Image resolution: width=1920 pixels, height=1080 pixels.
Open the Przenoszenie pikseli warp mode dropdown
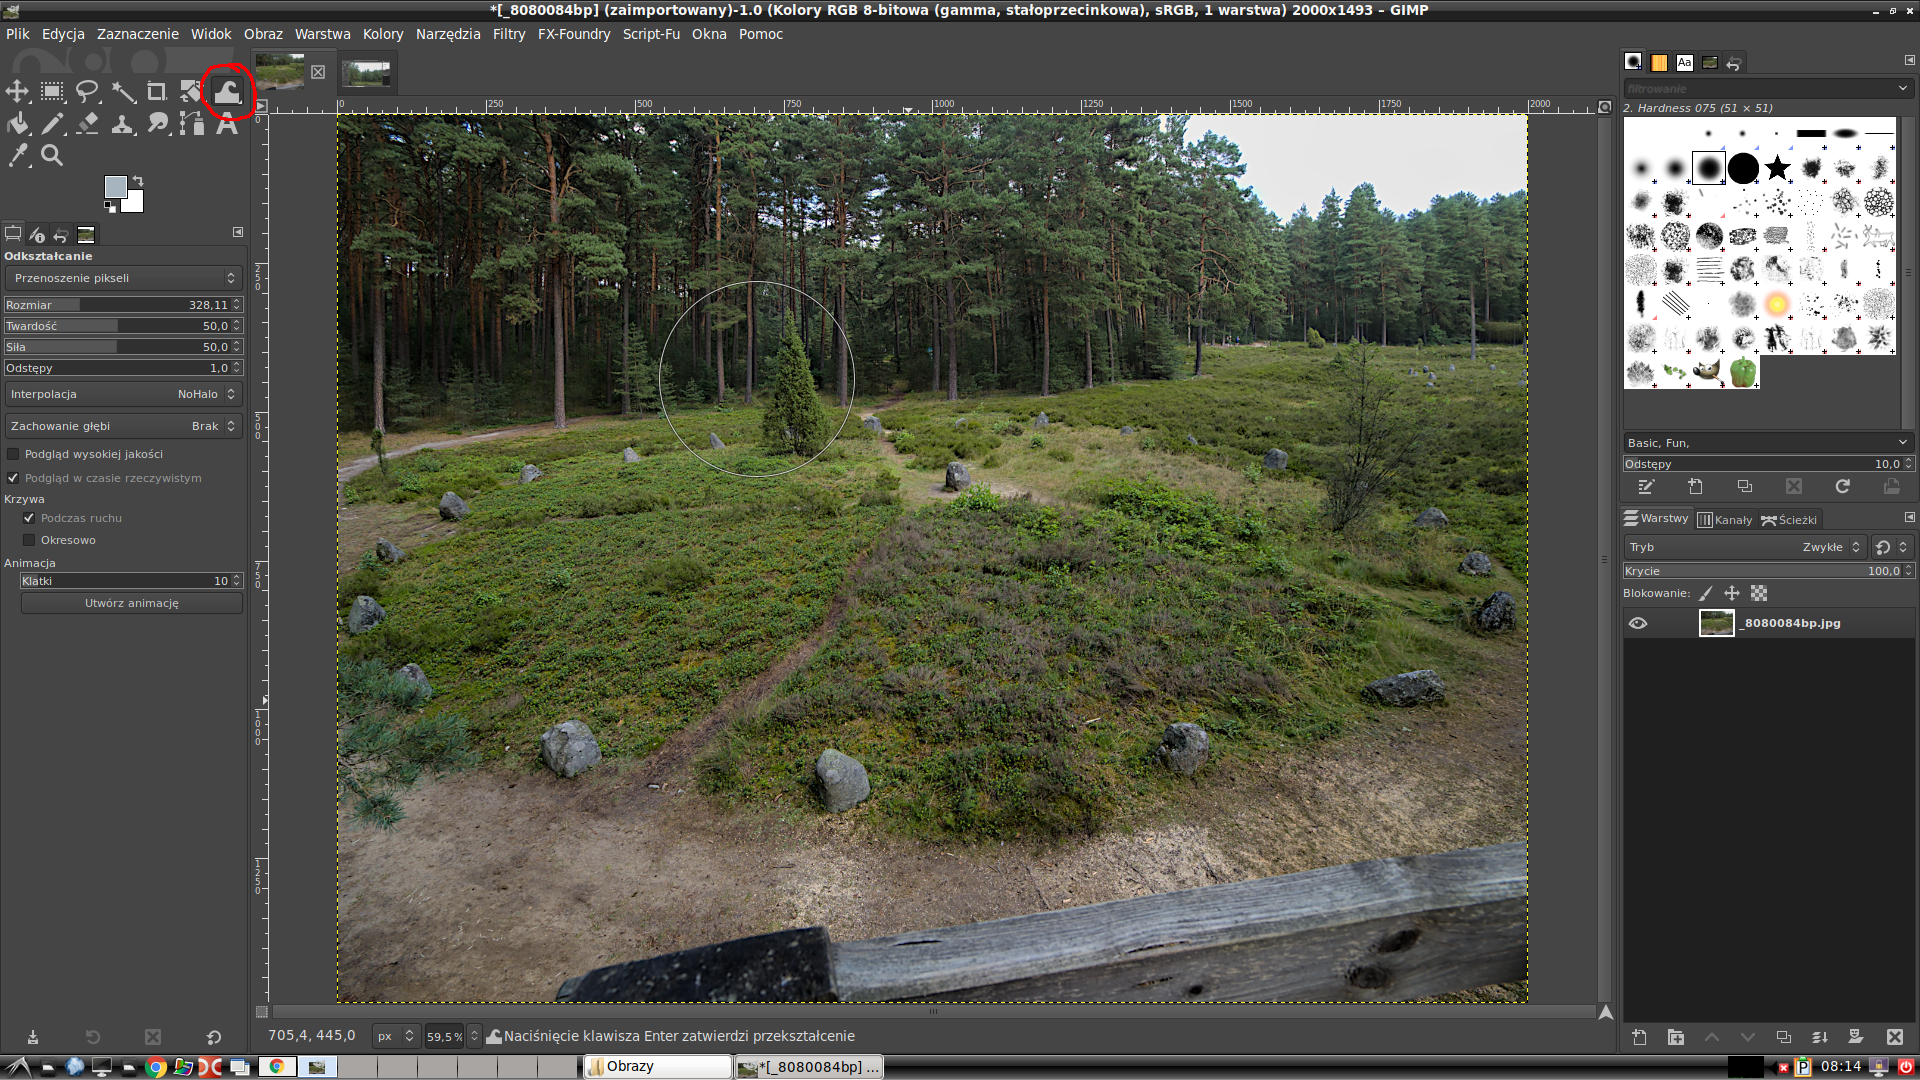[x=124, y=278]
